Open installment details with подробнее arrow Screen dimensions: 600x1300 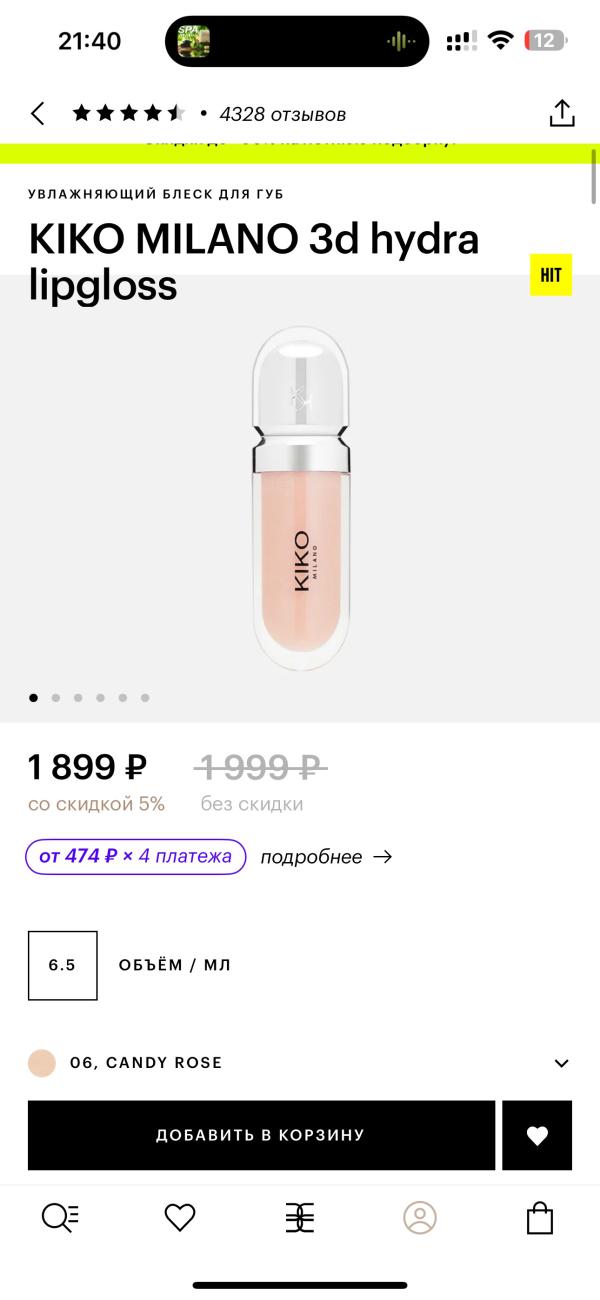coord(326,857)
